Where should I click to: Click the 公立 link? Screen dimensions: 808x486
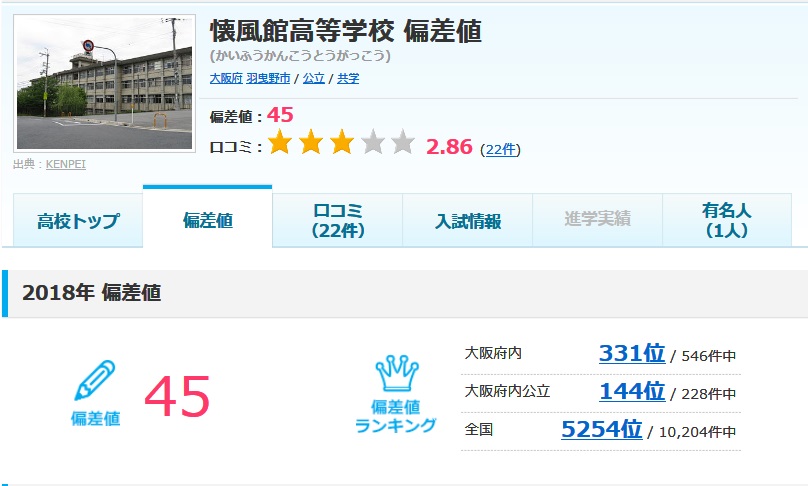pyautogui.click(x=313, y=78)
